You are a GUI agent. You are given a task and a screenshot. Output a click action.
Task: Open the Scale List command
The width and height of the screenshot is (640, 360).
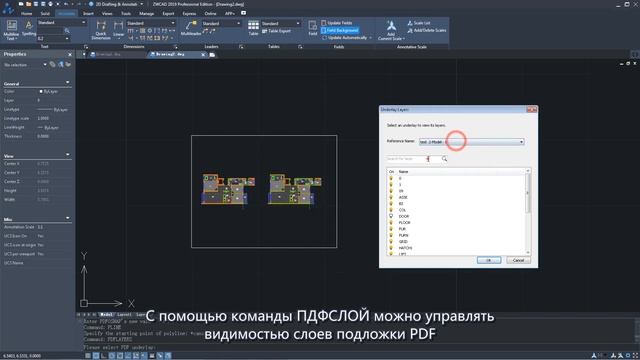(419, 23)
